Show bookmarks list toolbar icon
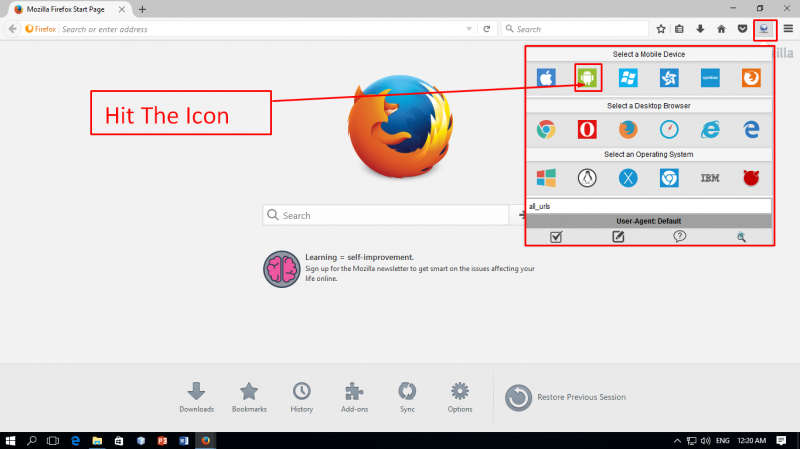800x449 pixels. [x=679, y=29]
